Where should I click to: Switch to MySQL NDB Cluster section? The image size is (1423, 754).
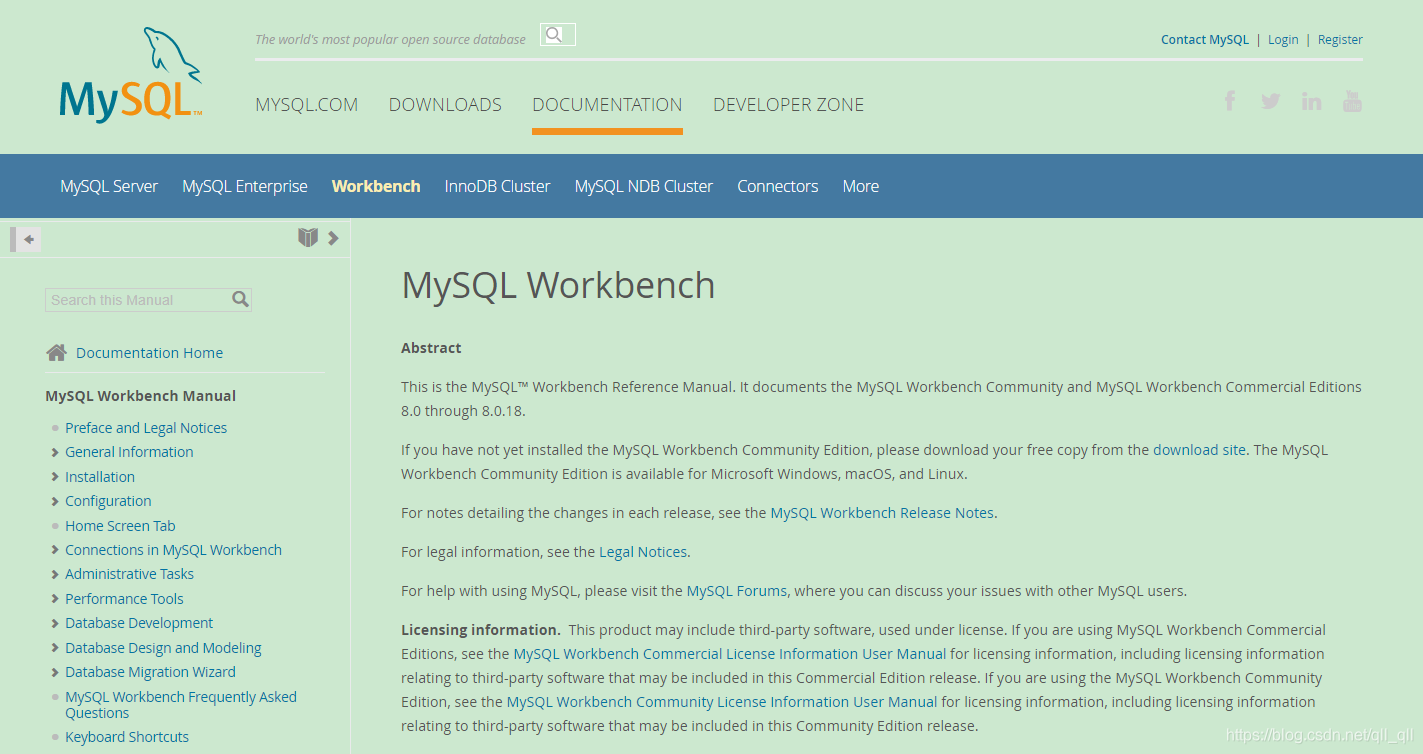point(644,186)
